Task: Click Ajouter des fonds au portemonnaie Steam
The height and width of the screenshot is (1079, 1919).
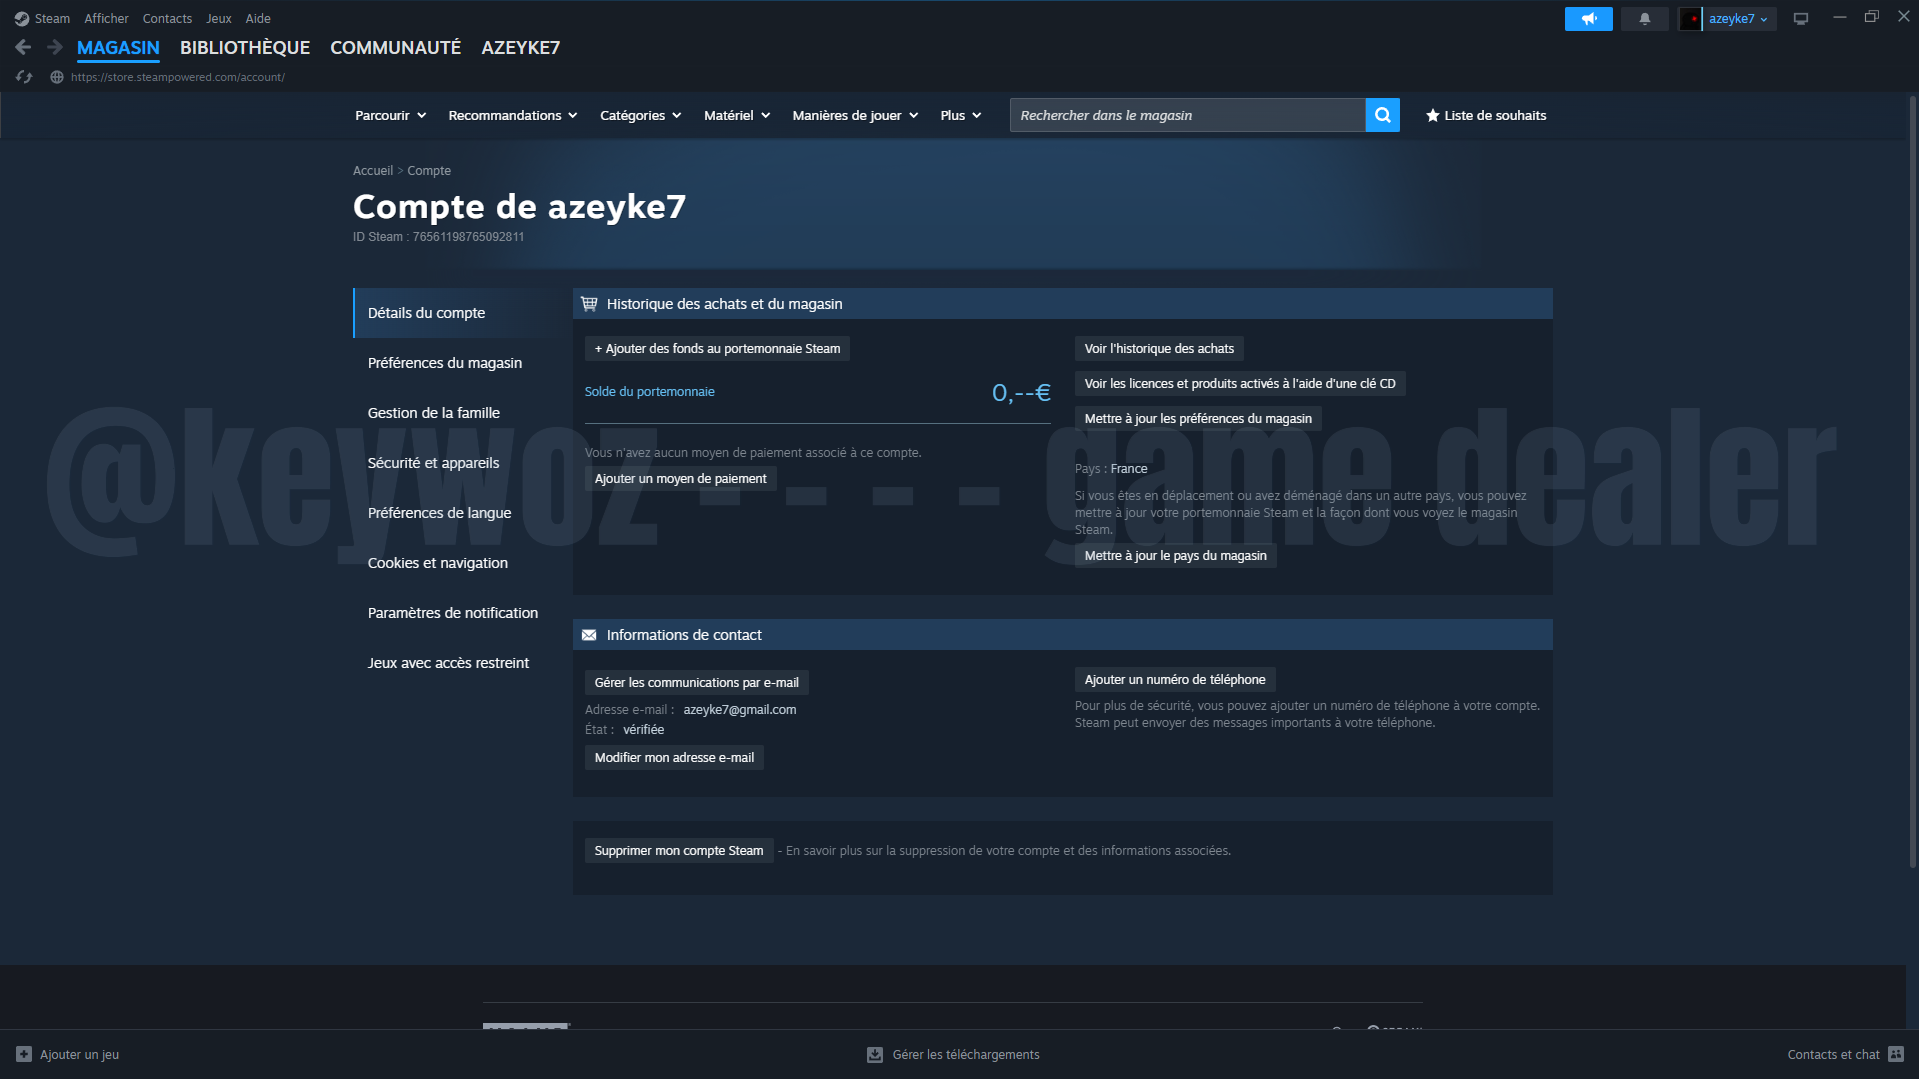Action: [717, 349]
